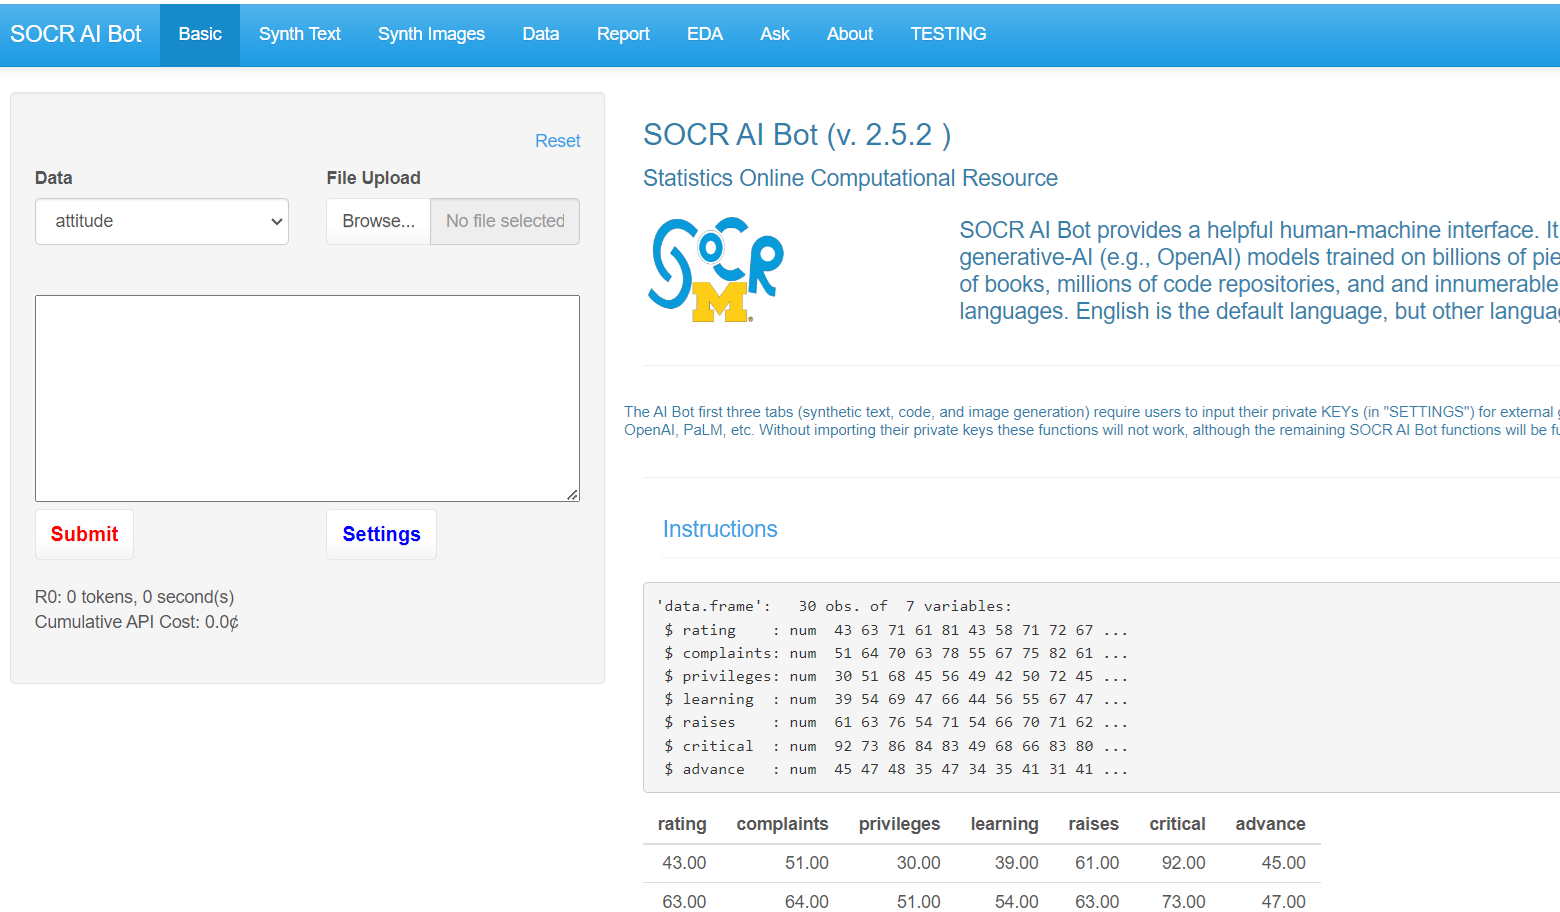Screen dimensions: 1560x912
Task: Click Browse to upload a file
Action: pos(378,221)
